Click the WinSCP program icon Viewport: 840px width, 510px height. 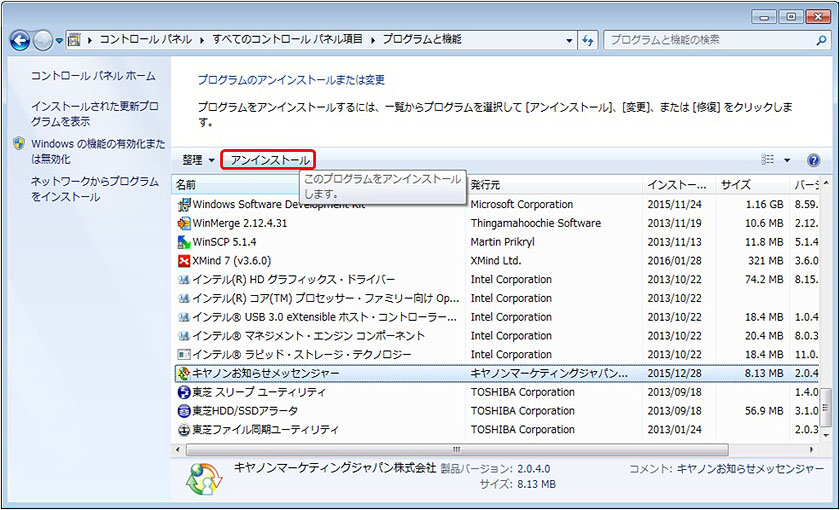pyautogui.click(x=183, y=242)
